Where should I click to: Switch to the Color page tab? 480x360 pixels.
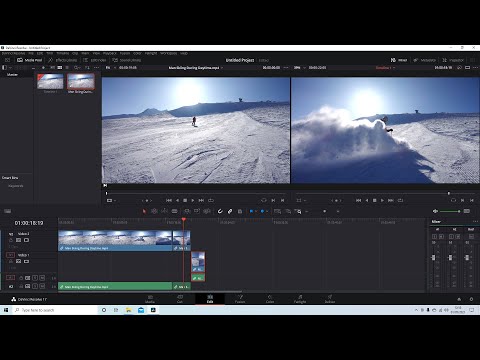(270, 299)
